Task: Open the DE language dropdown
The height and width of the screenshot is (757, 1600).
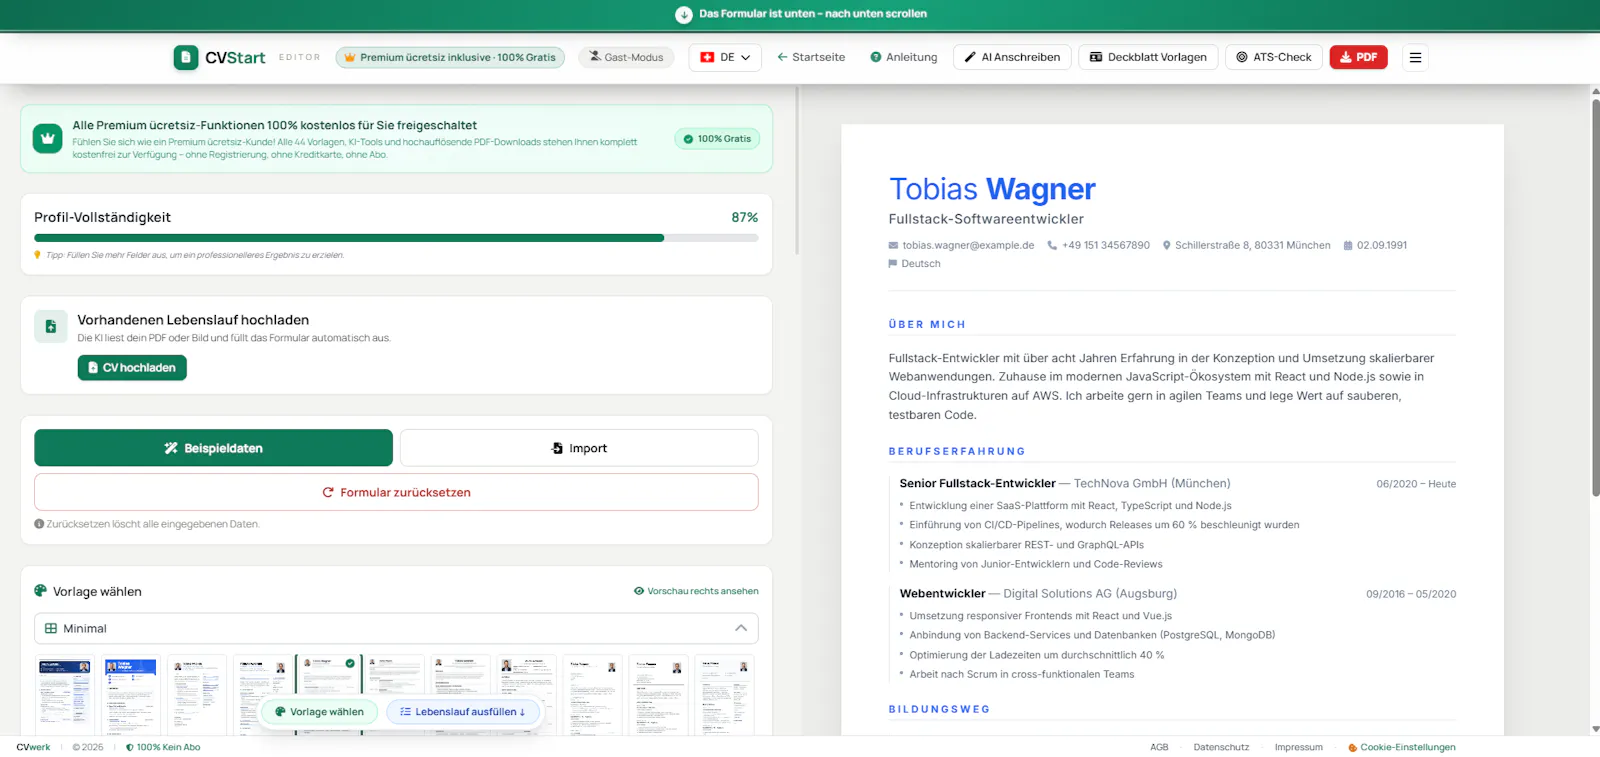Action: click(x=726, y=57)
